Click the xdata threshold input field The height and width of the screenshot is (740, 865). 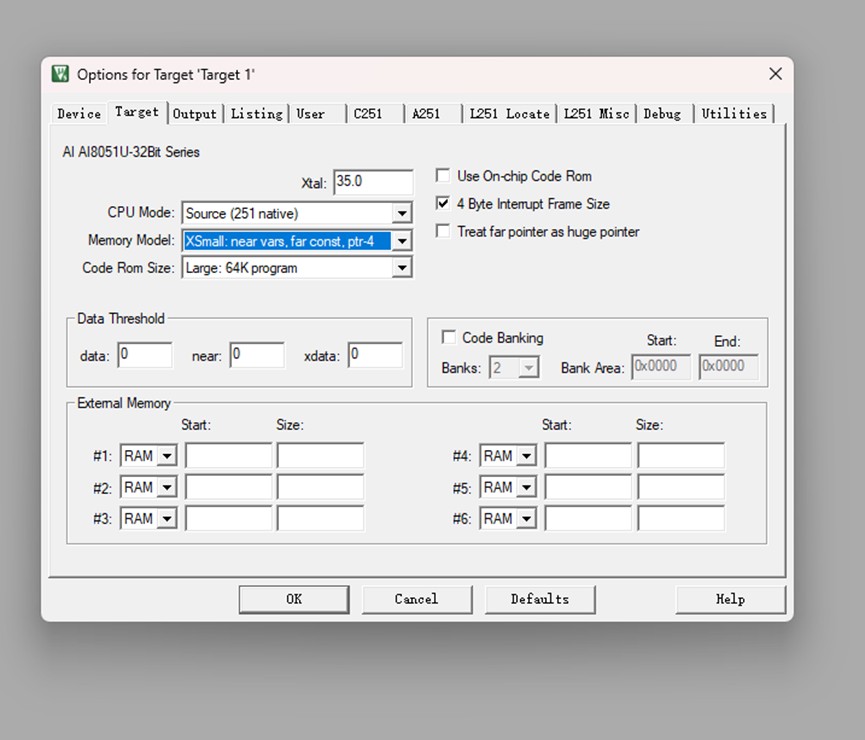click(375, 355)
